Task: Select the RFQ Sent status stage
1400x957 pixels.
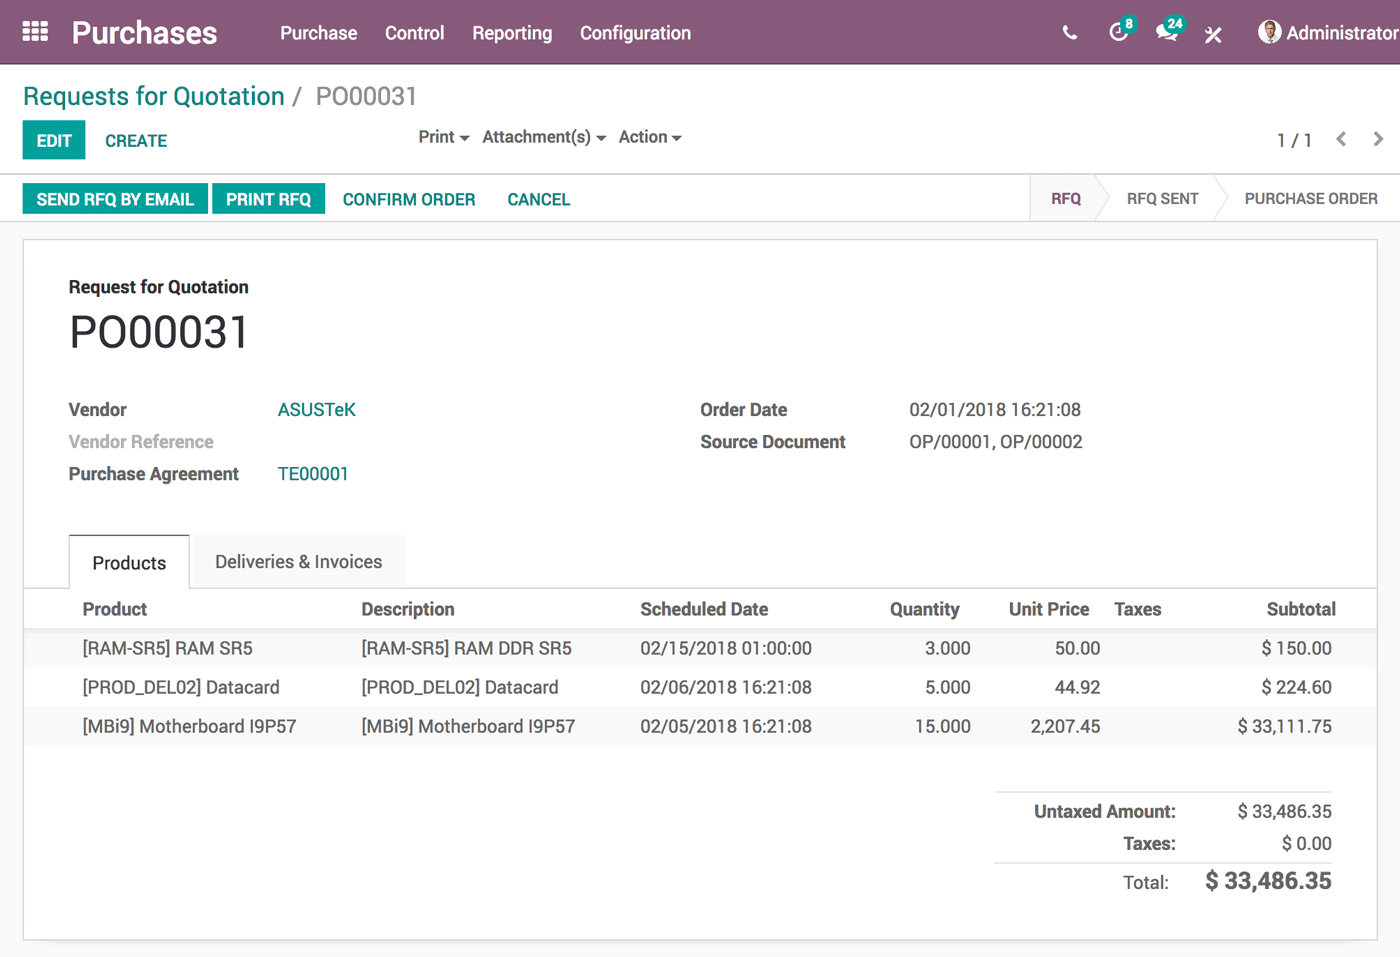Action: pos(1162,199)
